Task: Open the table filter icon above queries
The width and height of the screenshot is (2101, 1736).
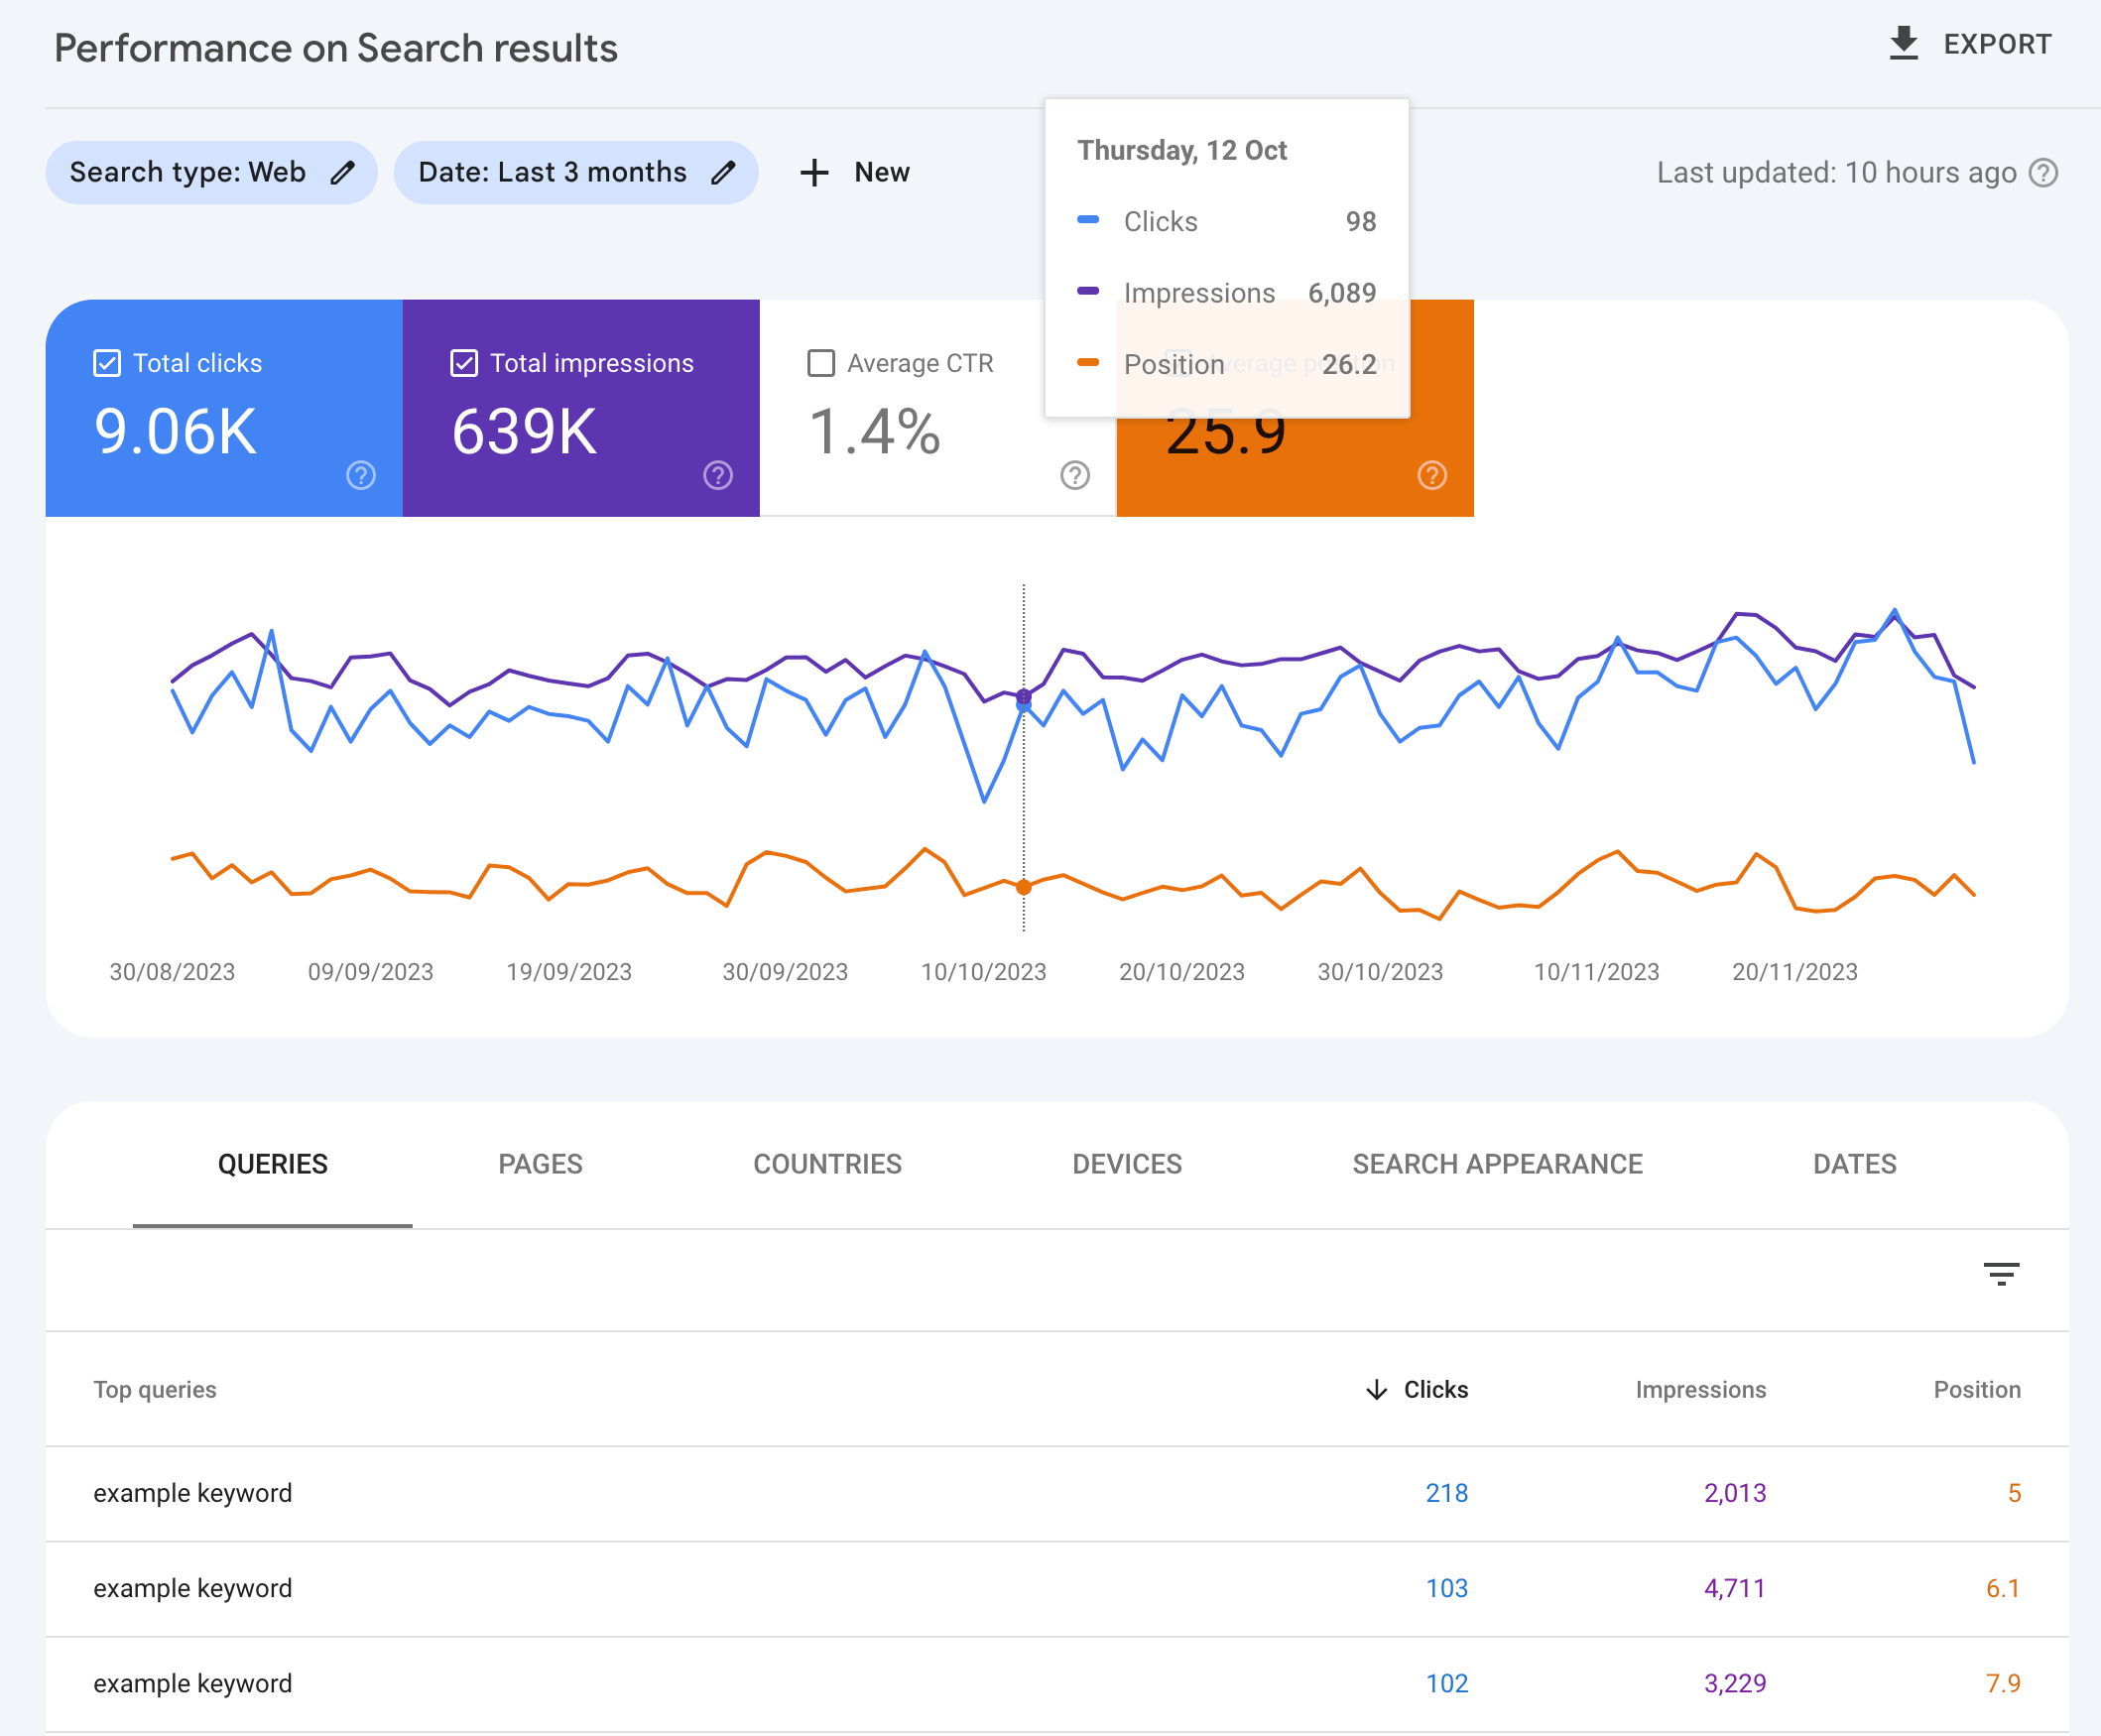Action: pyautogui.click(x=2003, y=1274)
